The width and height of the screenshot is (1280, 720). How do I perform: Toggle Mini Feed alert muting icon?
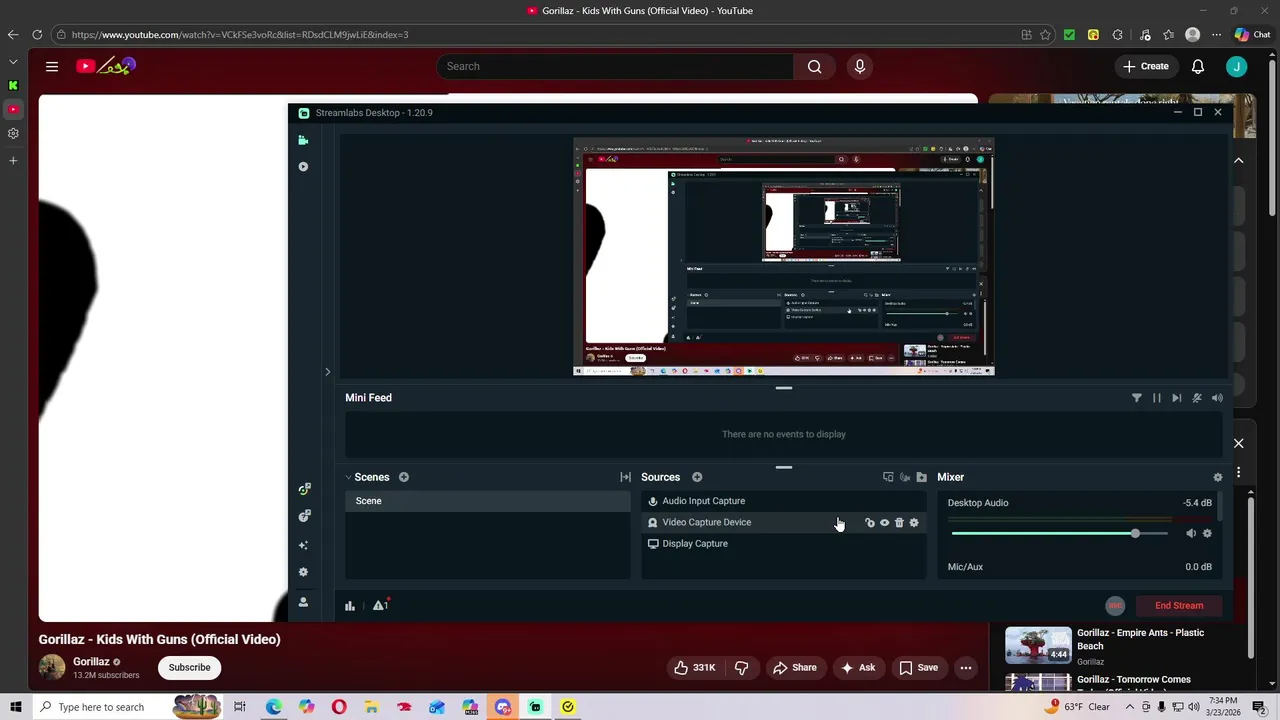click(x=1197, y=398)
